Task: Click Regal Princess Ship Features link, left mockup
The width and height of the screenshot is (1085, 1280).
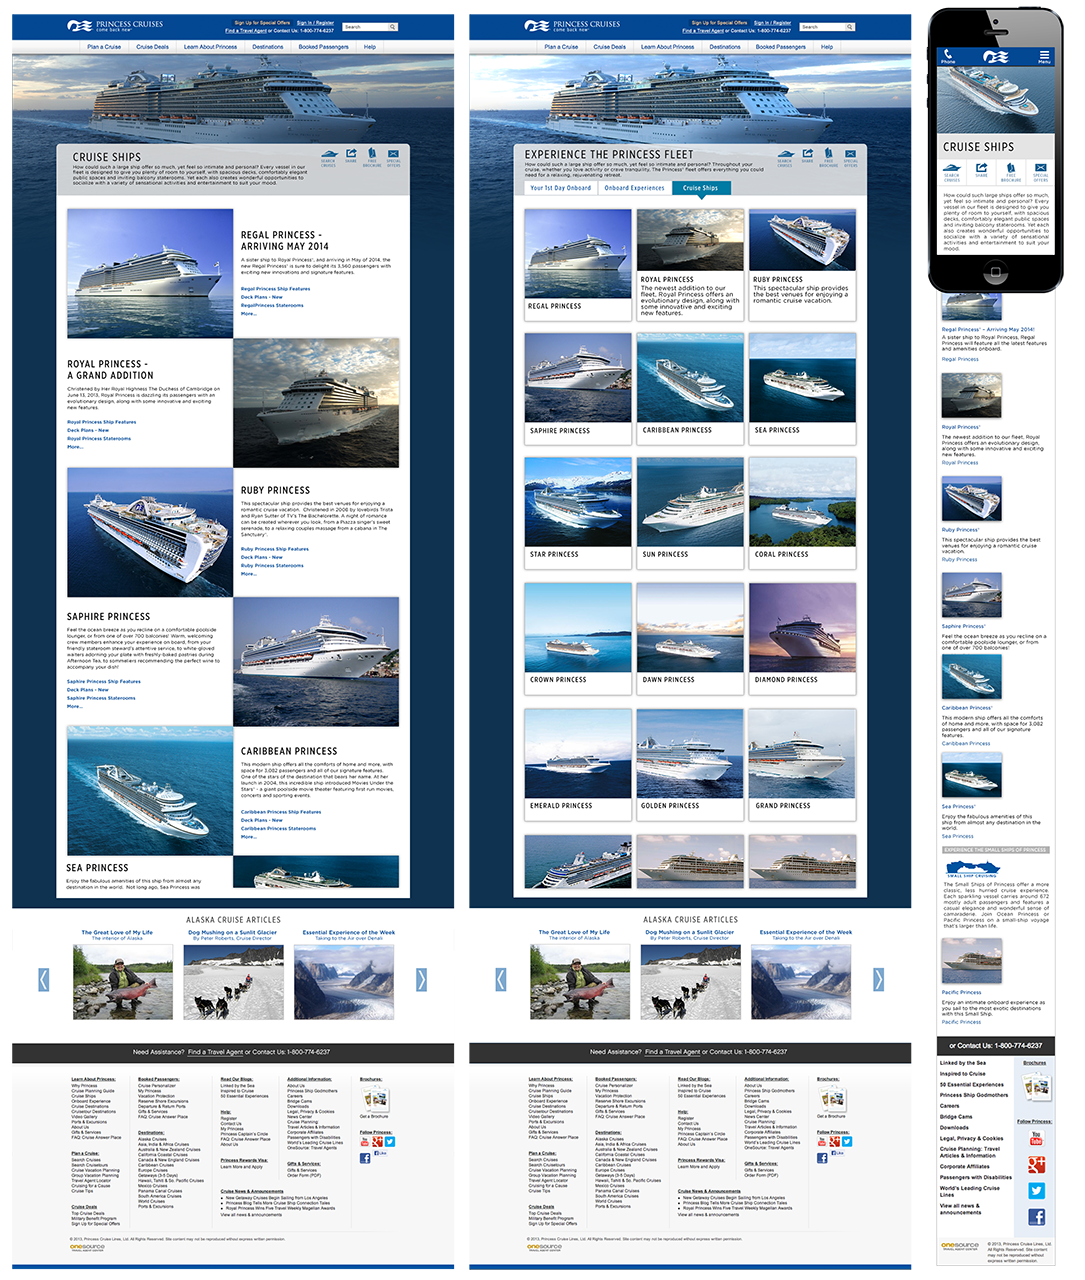Action: click(276, 289)
